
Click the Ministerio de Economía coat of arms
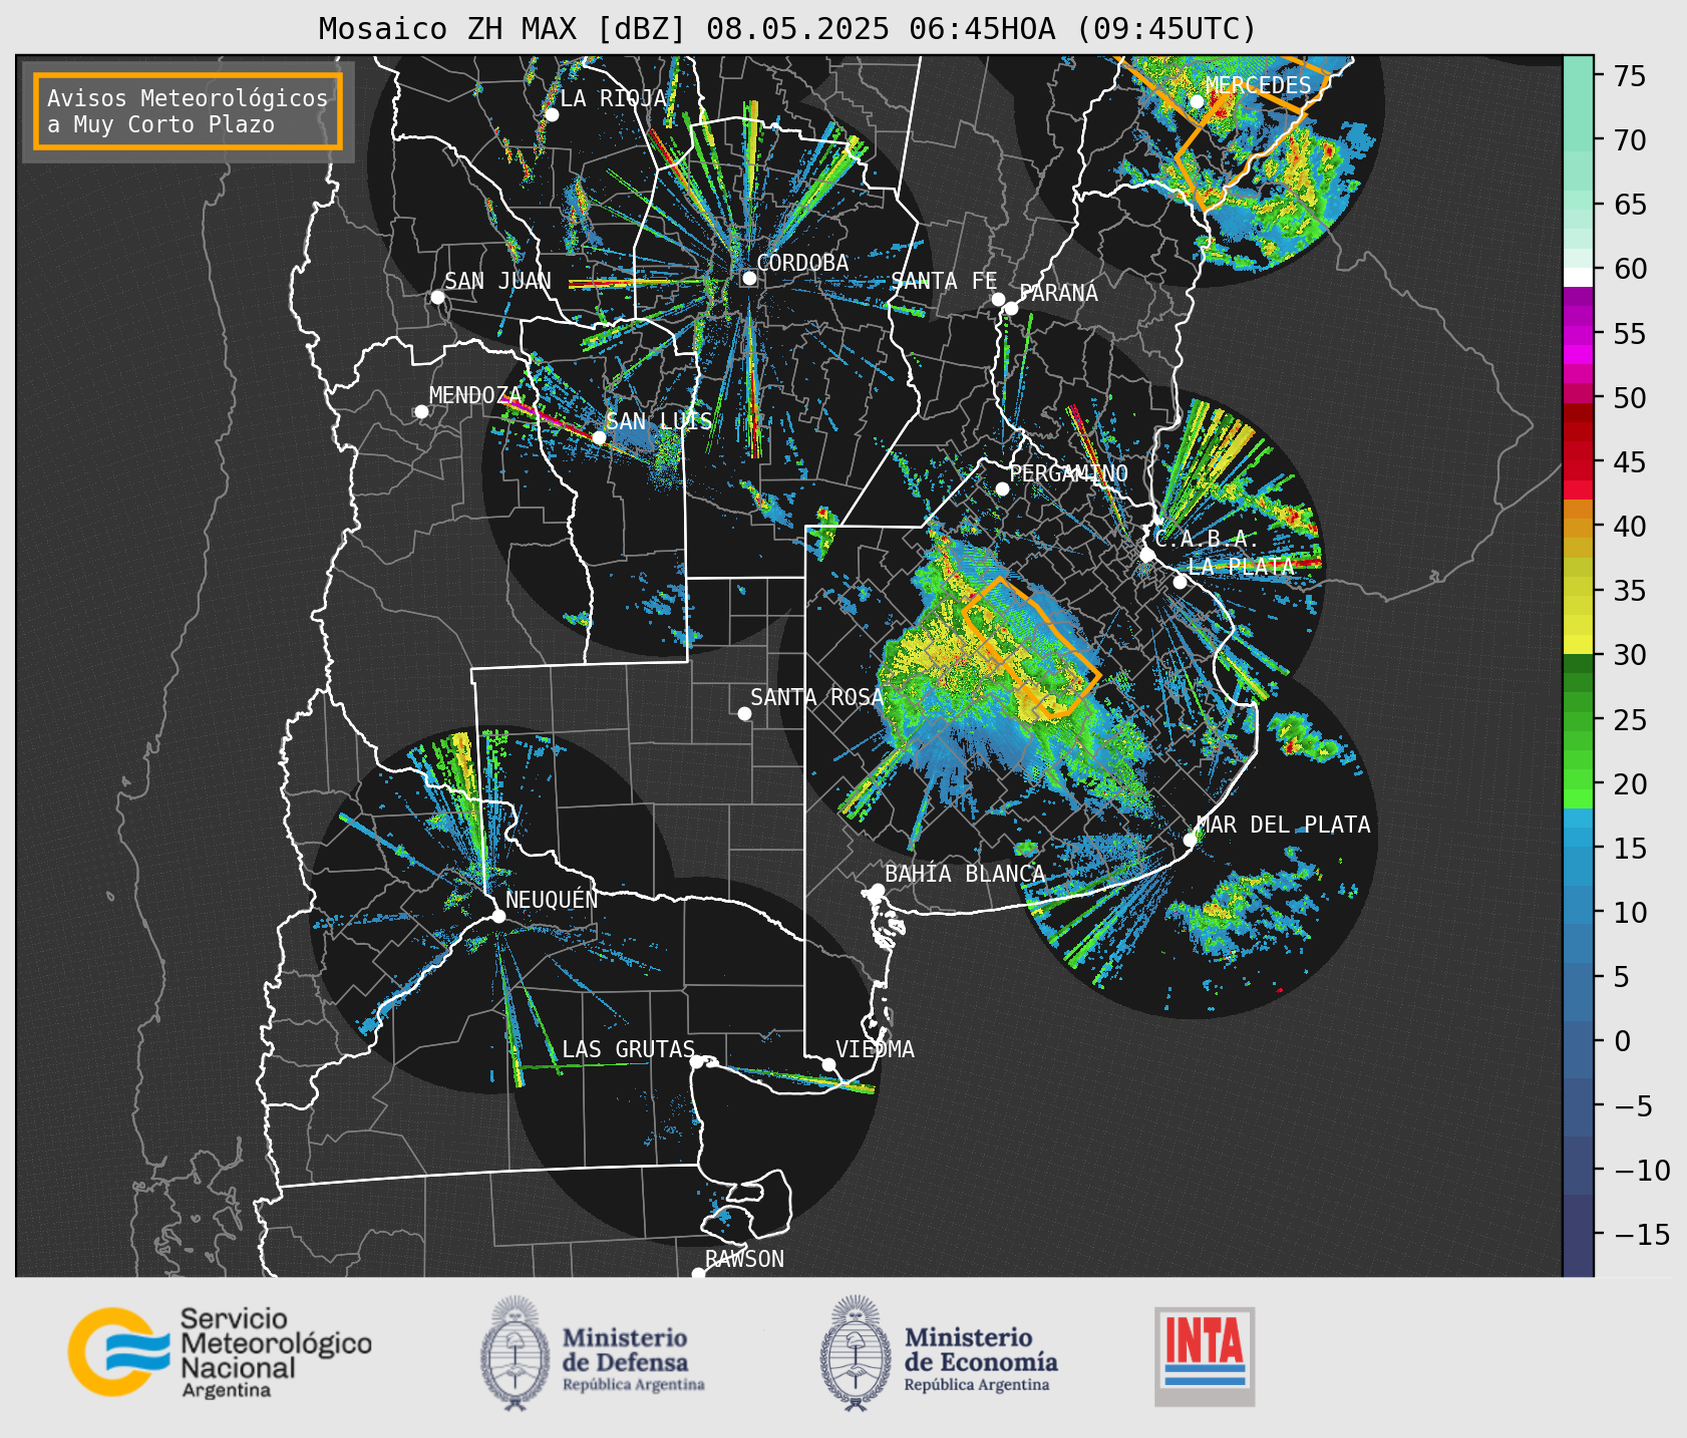tap(855, 1353)
